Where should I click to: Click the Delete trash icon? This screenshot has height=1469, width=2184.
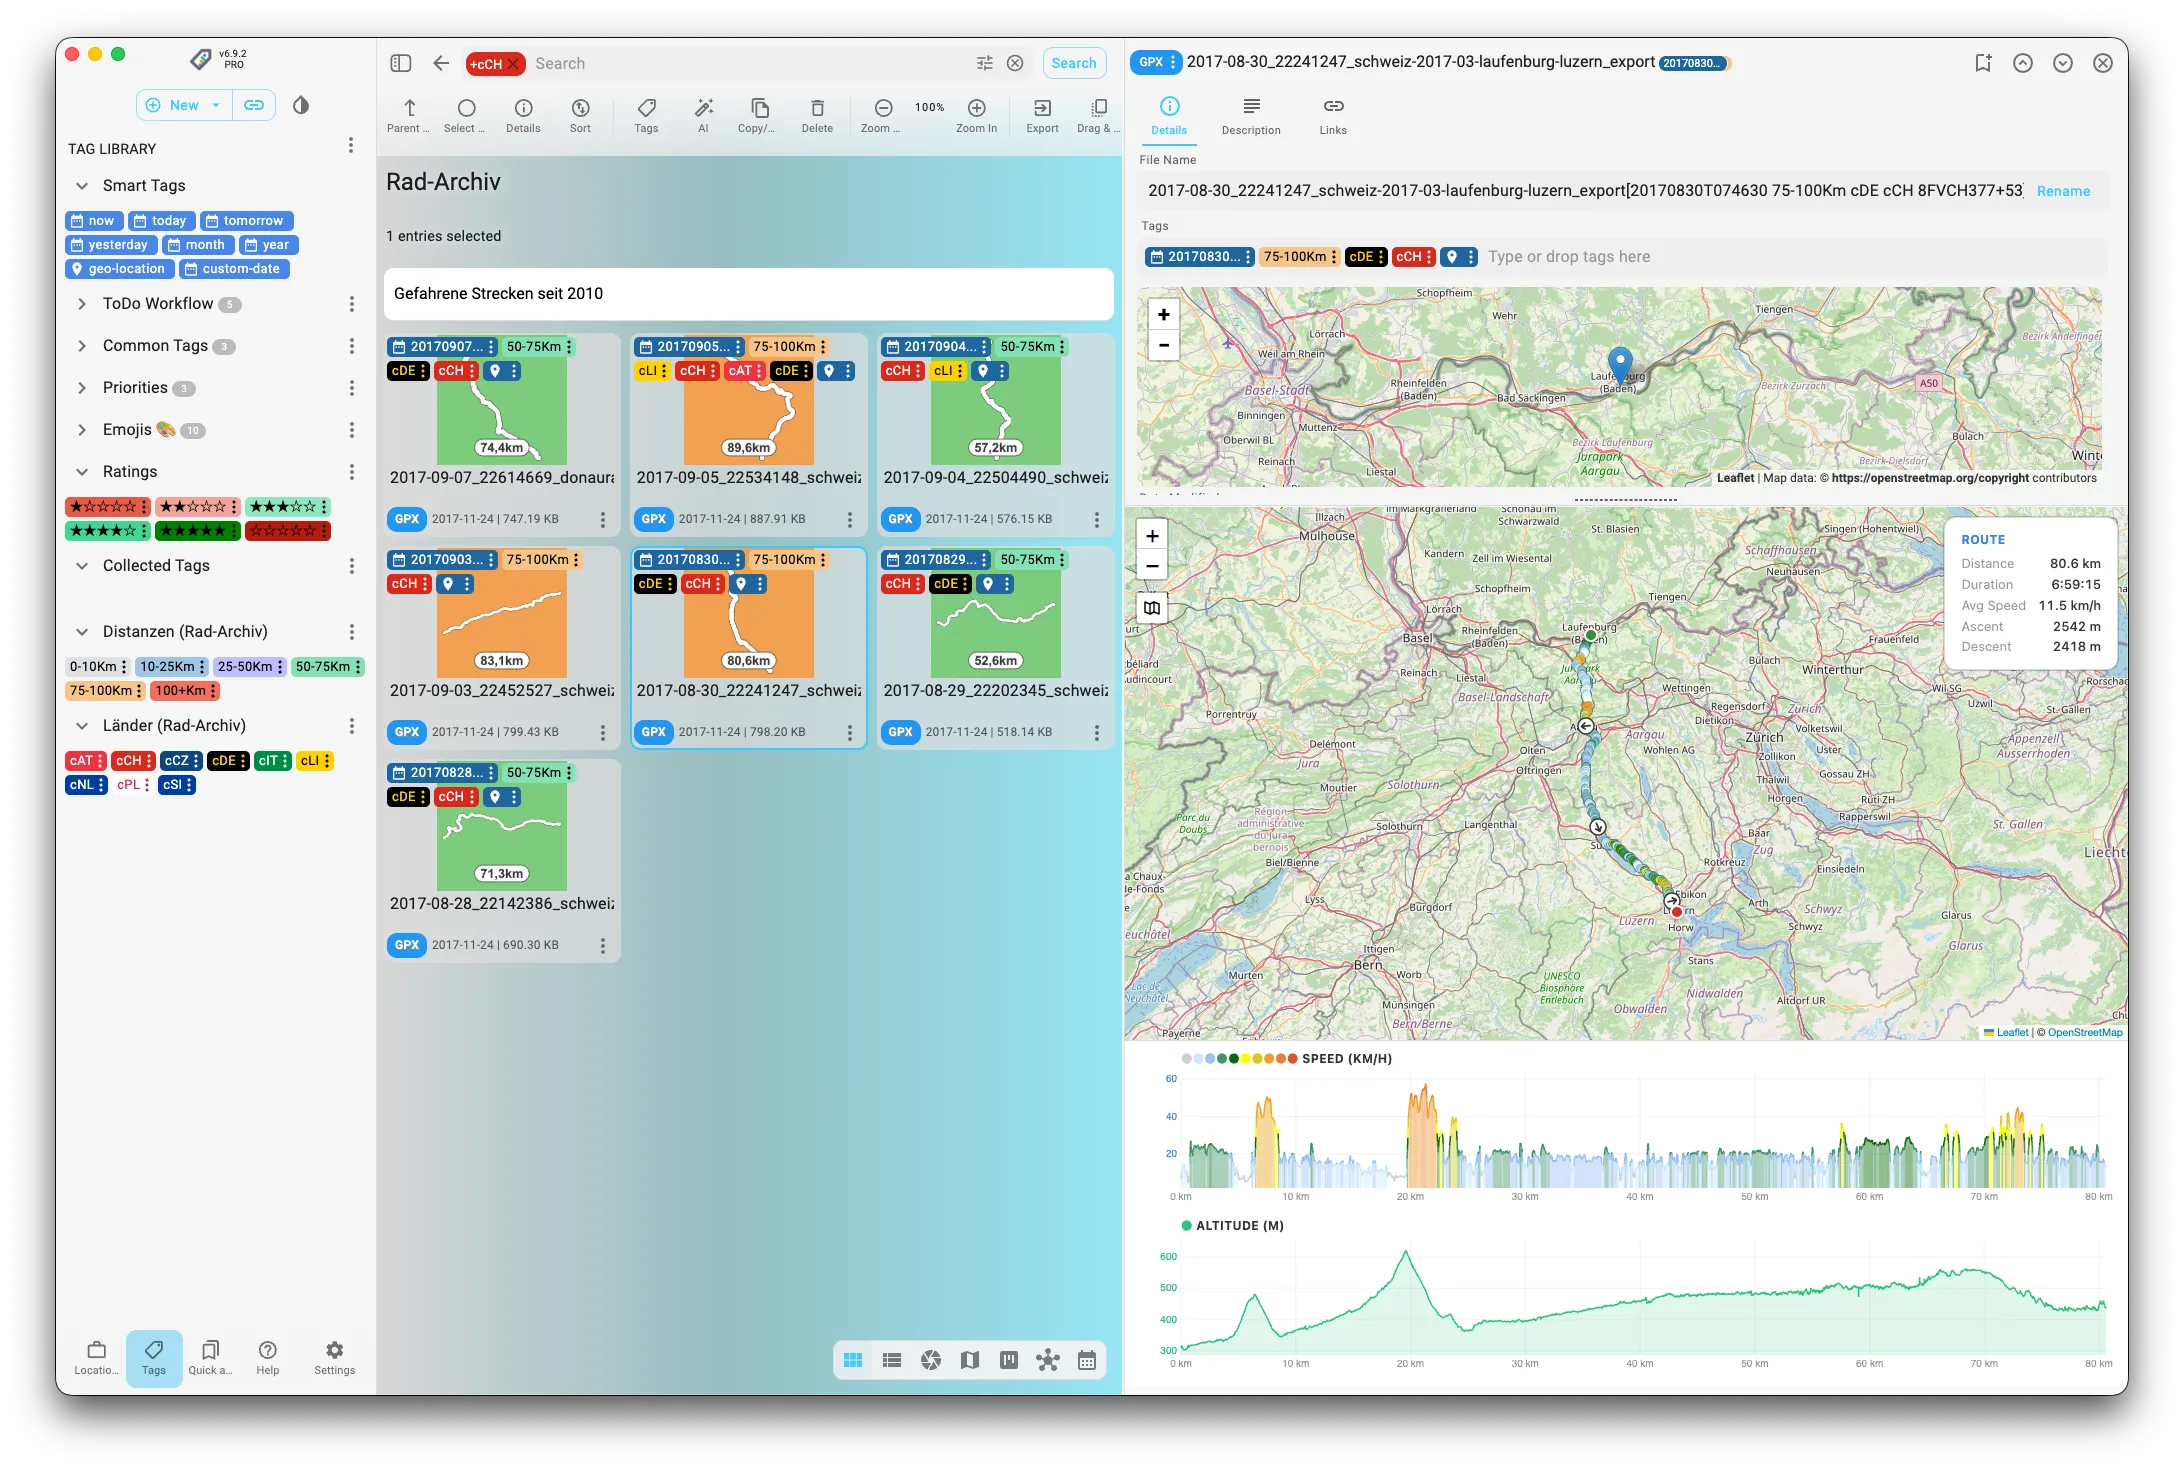[816, 108]
